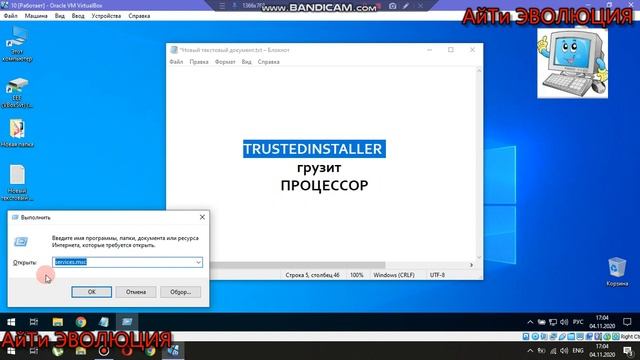The image size is (640, 360).
Task: Open VirtualBox Справка menu
Action: [139, 16]
